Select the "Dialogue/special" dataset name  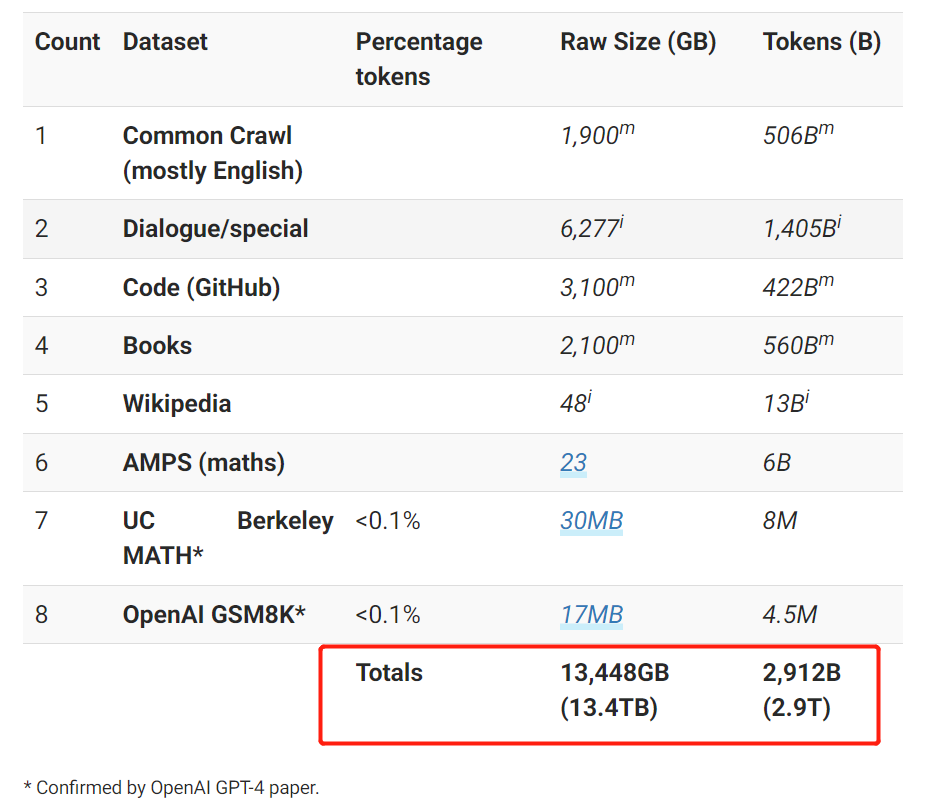[x=215, y=229]
